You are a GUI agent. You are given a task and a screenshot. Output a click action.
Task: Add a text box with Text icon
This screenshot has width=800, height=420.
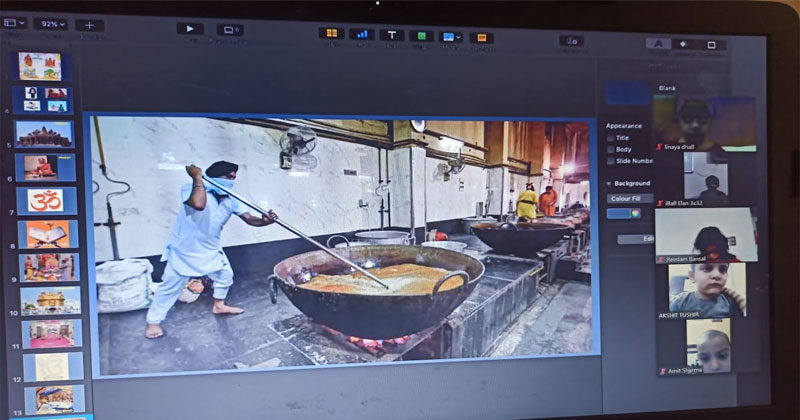pyautogui.click(x=391, y=35)
